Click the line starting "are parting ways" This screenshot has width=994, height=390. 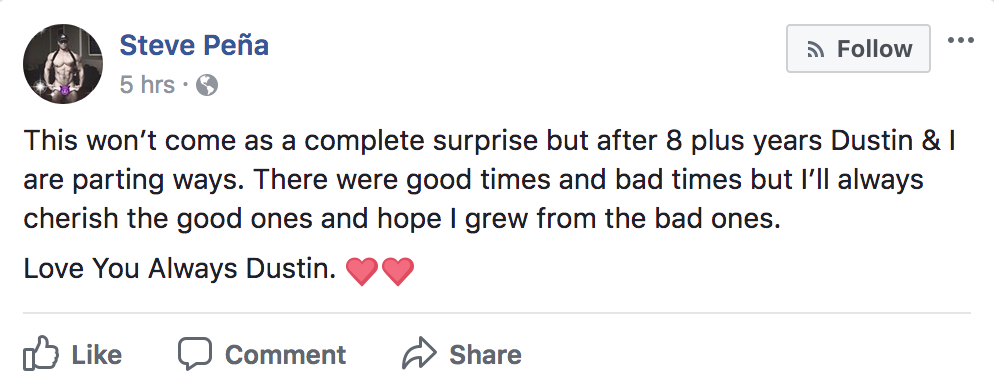point(474,180)
